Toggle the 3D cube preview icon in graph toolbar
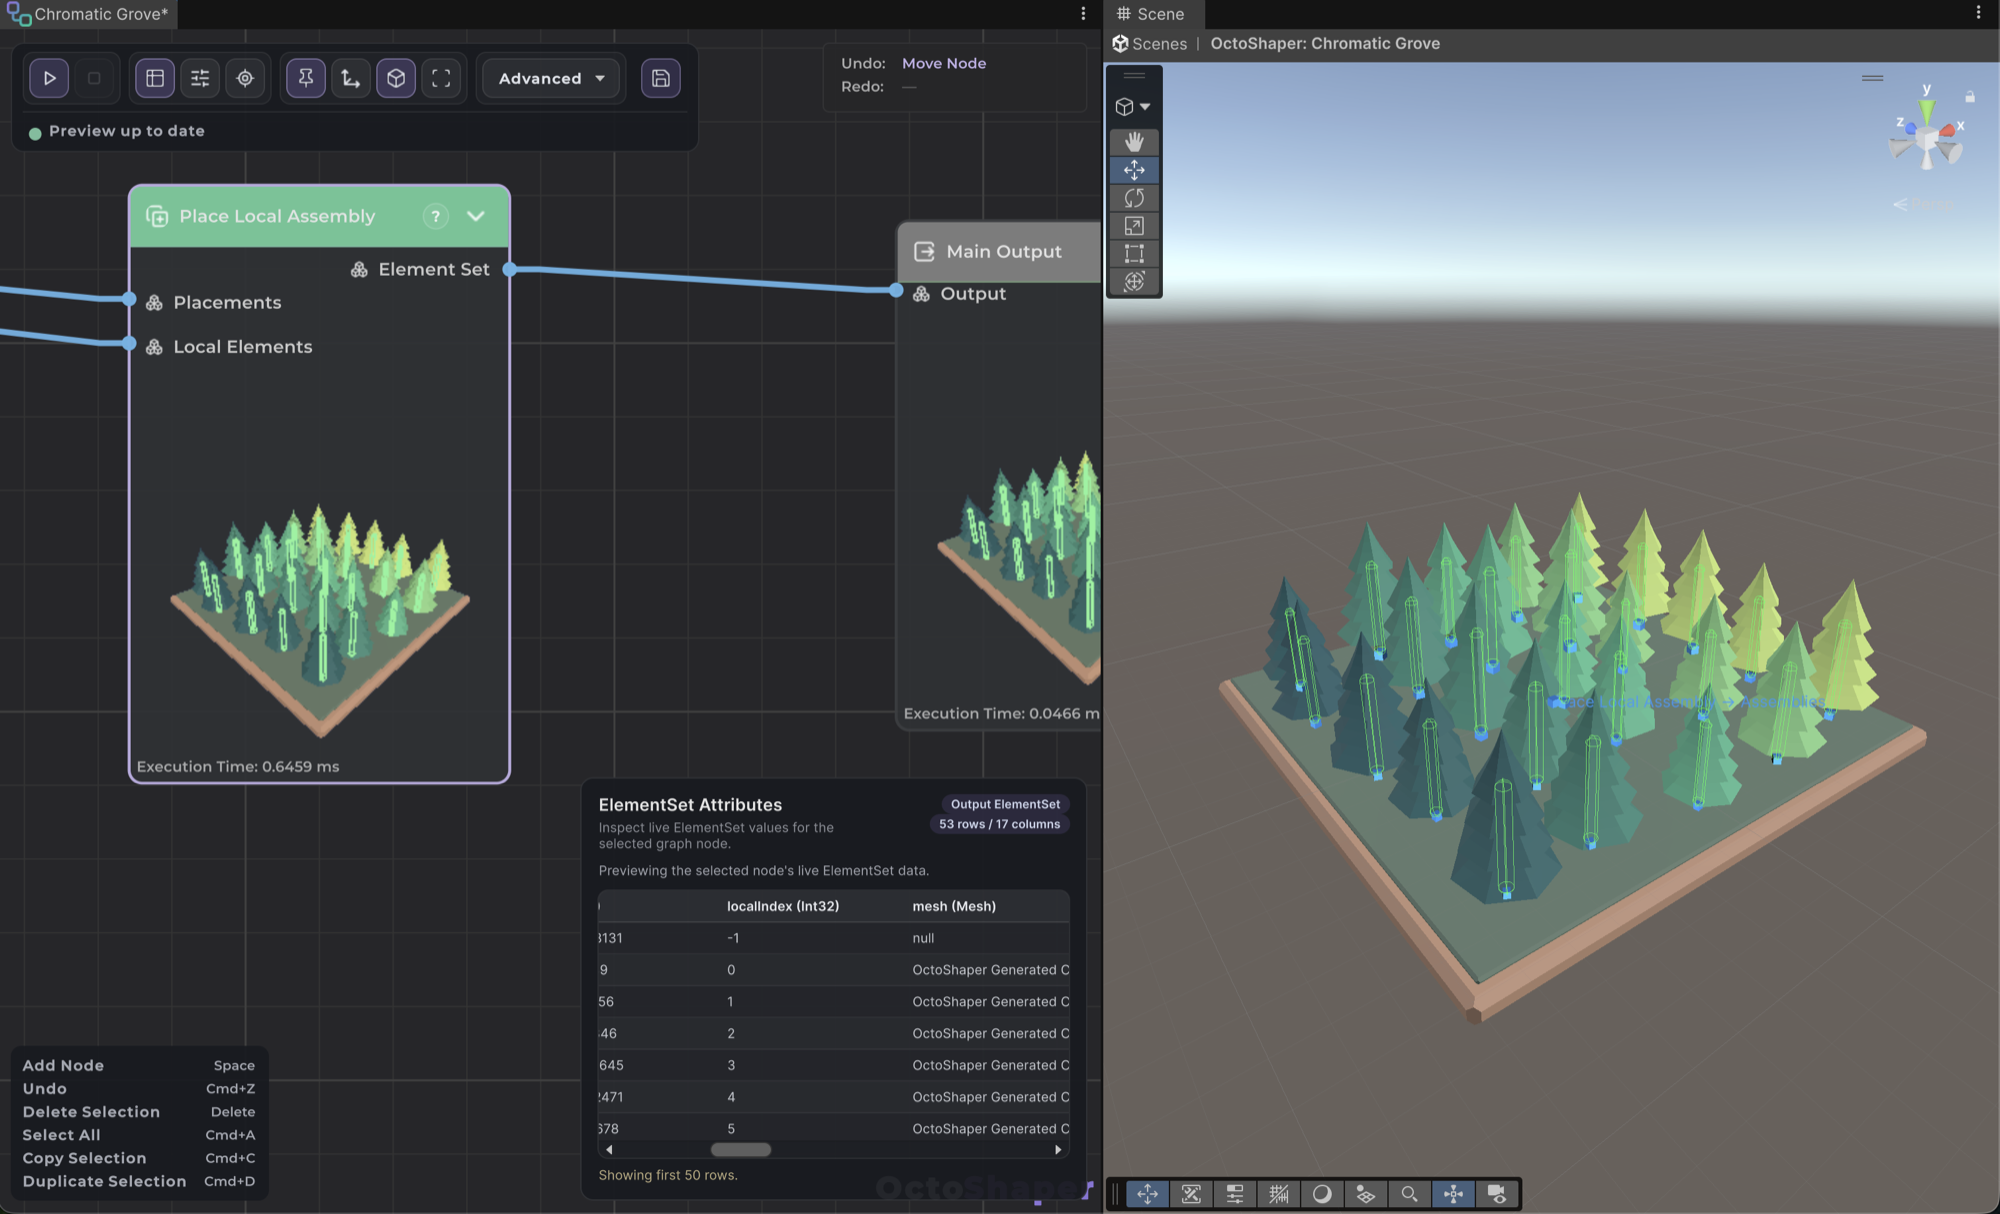Screen dimensions: 2000x1214 click(x=396, y=78)
